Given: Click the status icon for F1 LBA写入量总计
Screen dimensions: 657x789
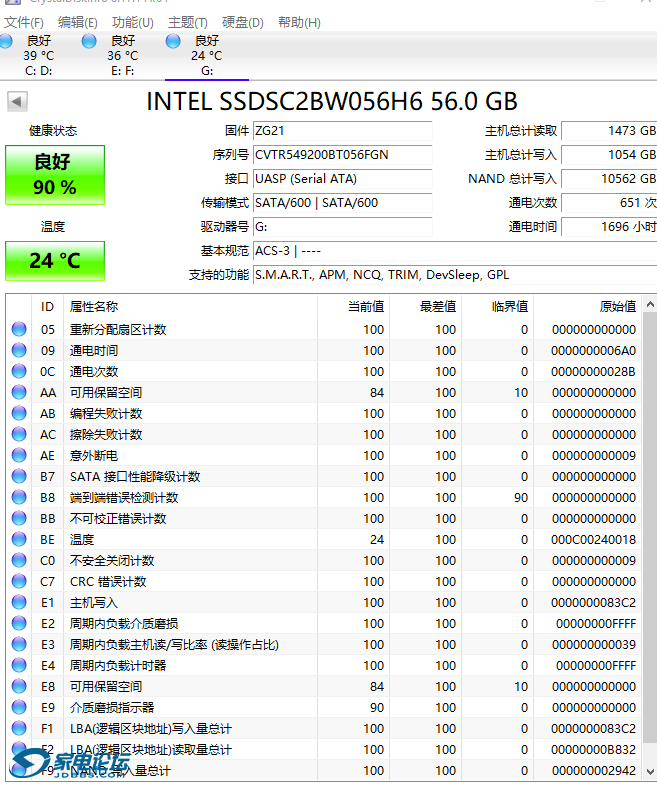Looking at the screenshot, I should click(x=19, y=728).
